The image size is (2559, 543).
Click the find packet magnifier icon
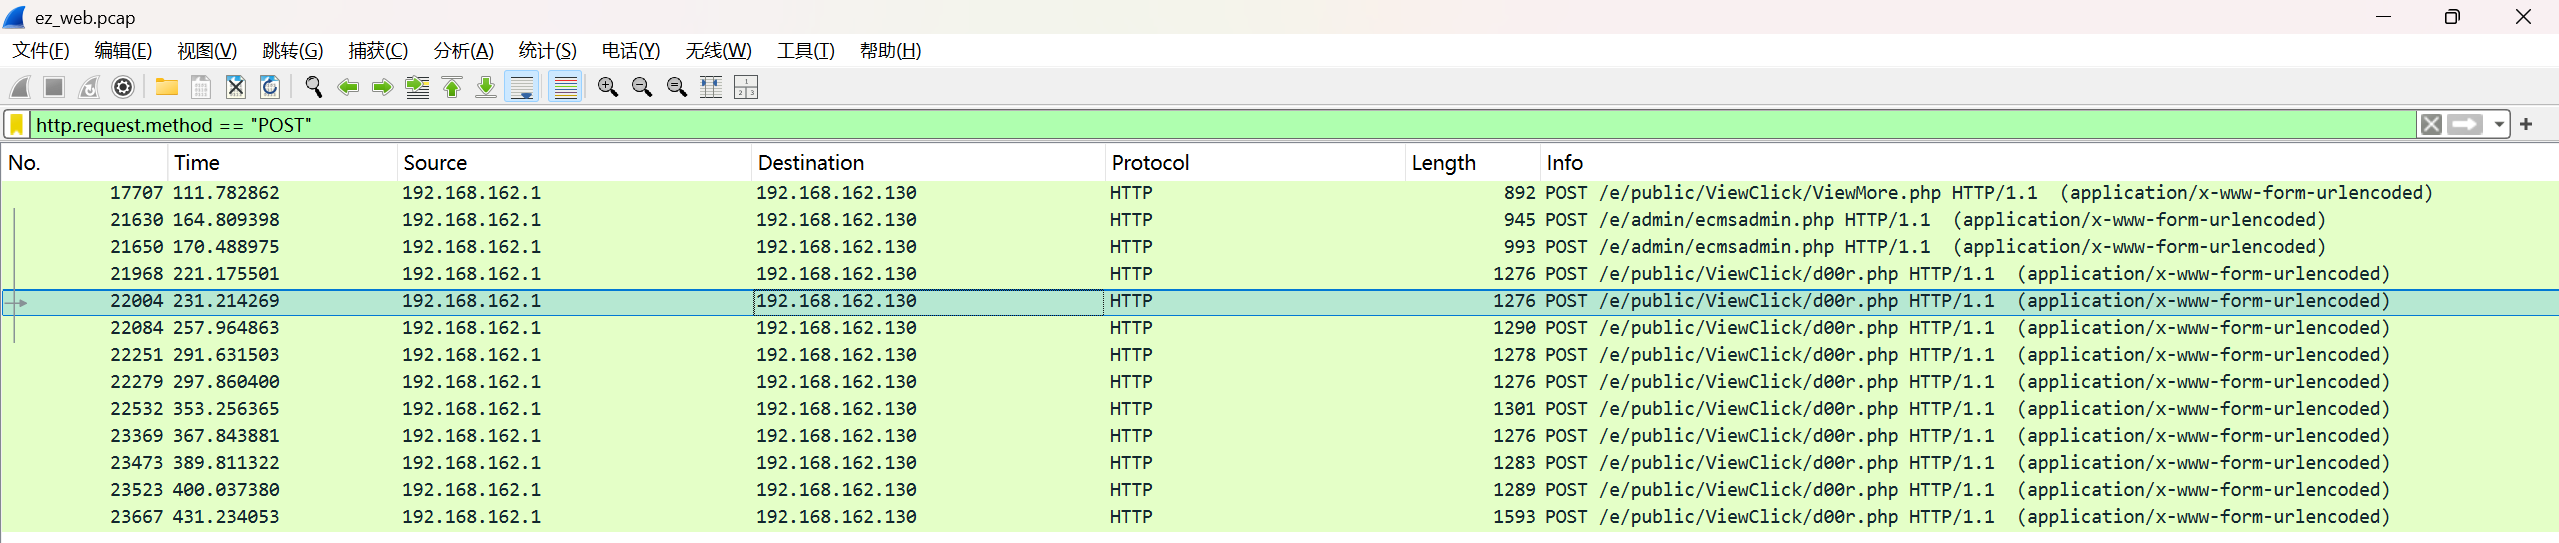point(313,88)
